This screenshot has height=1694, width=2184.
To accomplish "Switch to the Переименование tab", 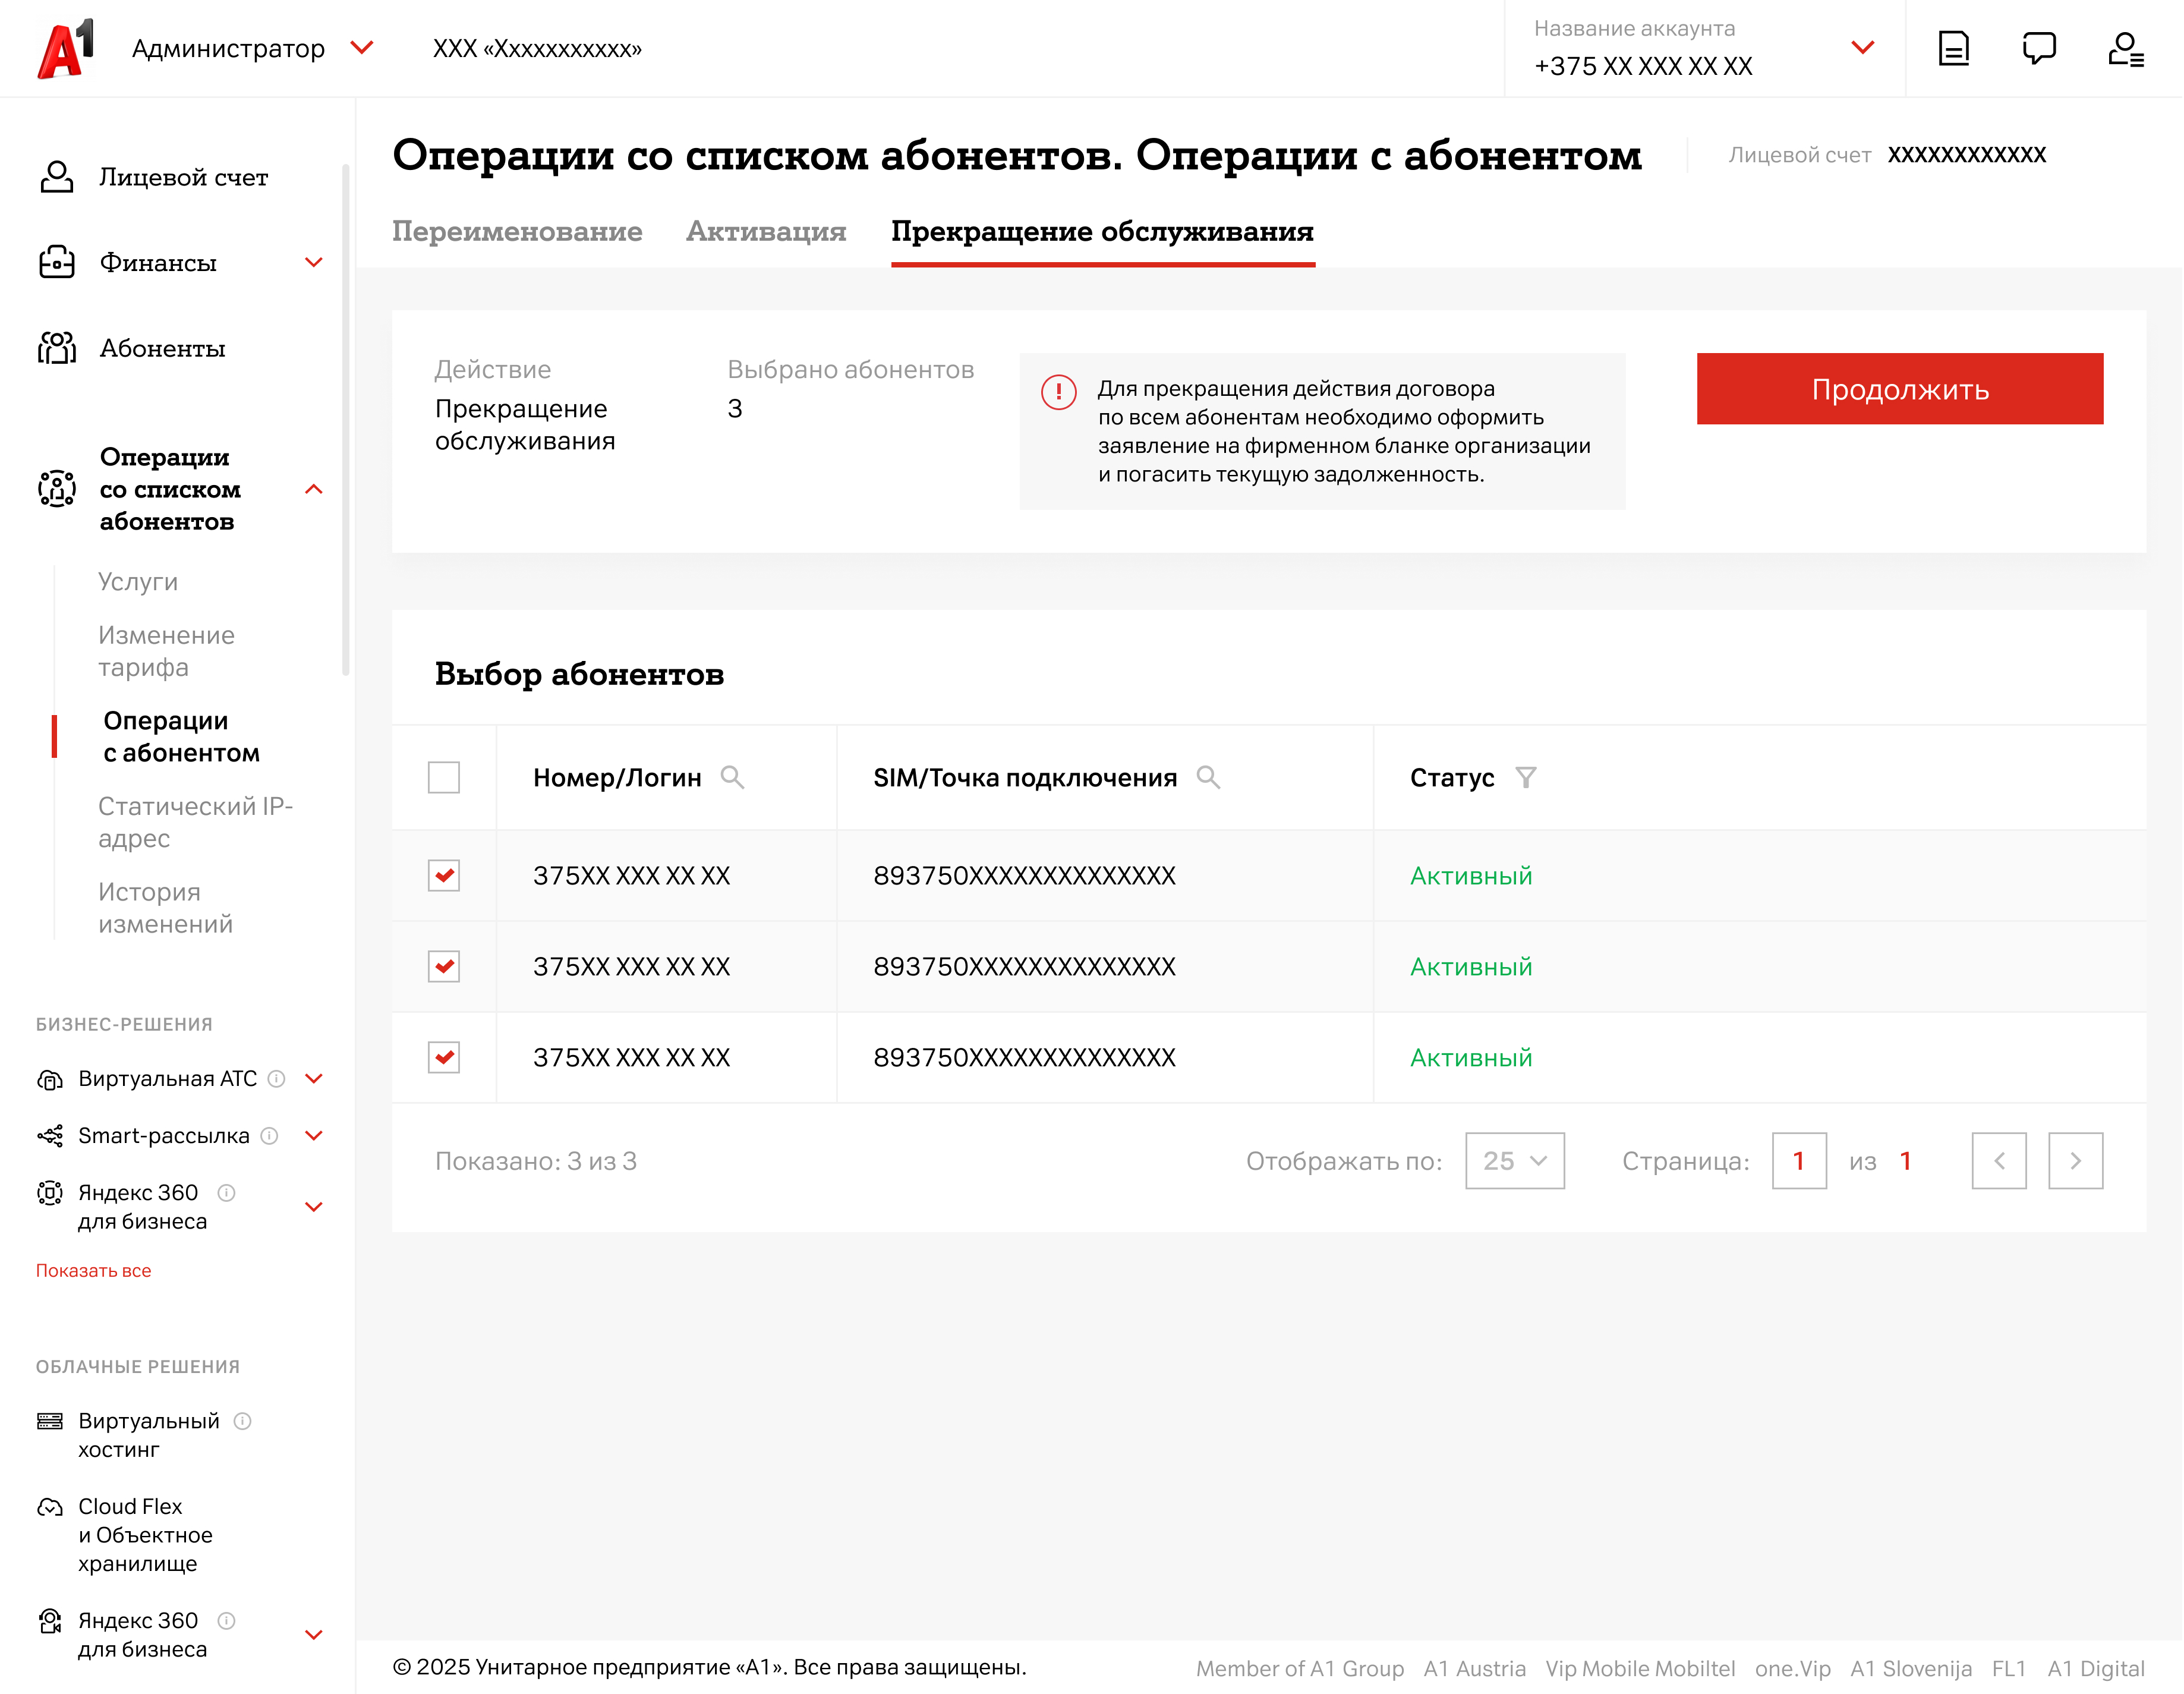I will [x=517, y=232].
